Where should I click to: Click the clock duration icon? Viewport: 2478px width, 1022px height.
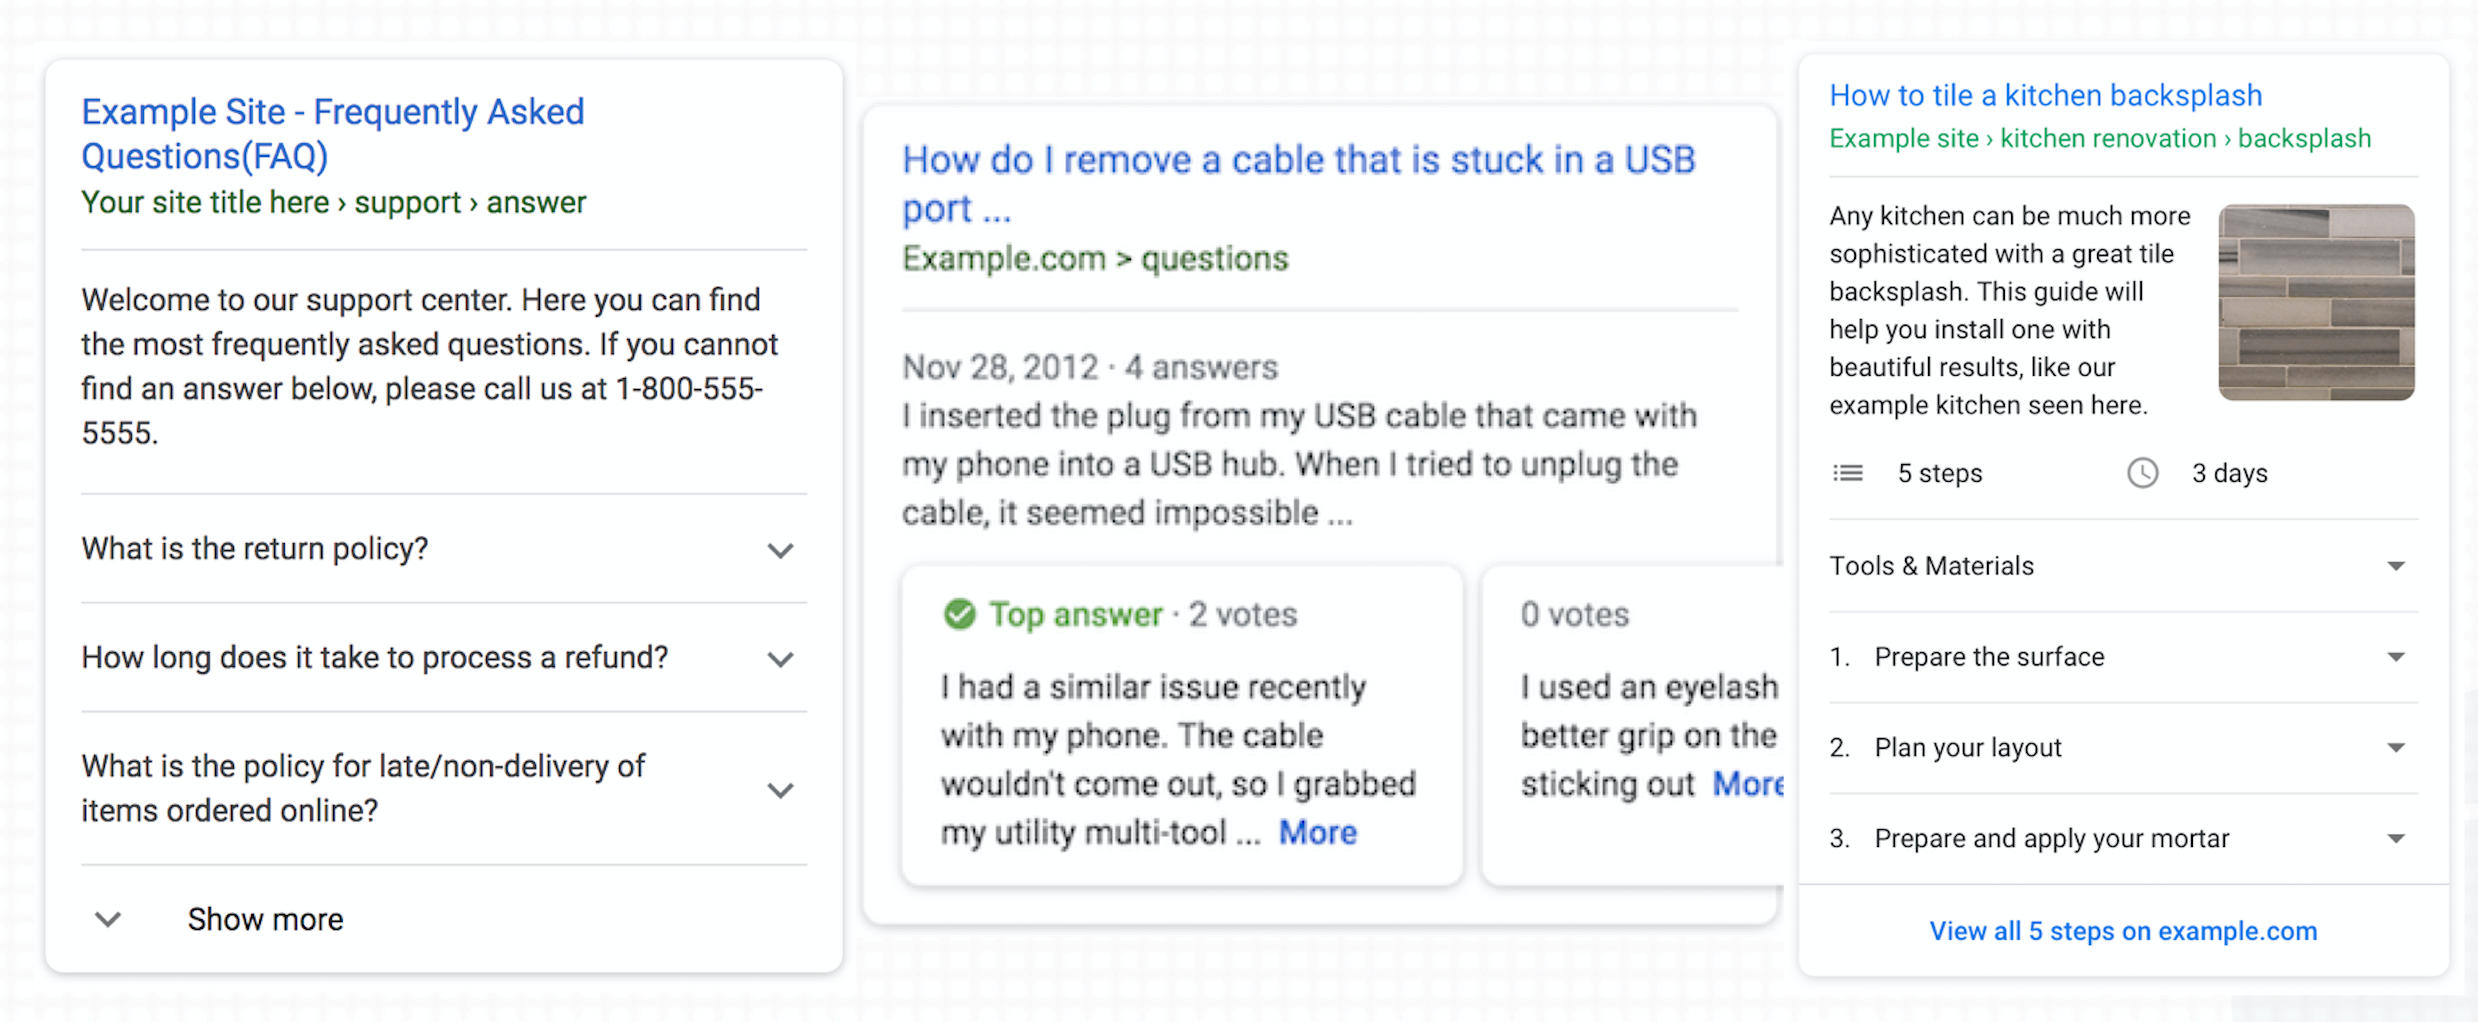click(x=2142, y=473)
